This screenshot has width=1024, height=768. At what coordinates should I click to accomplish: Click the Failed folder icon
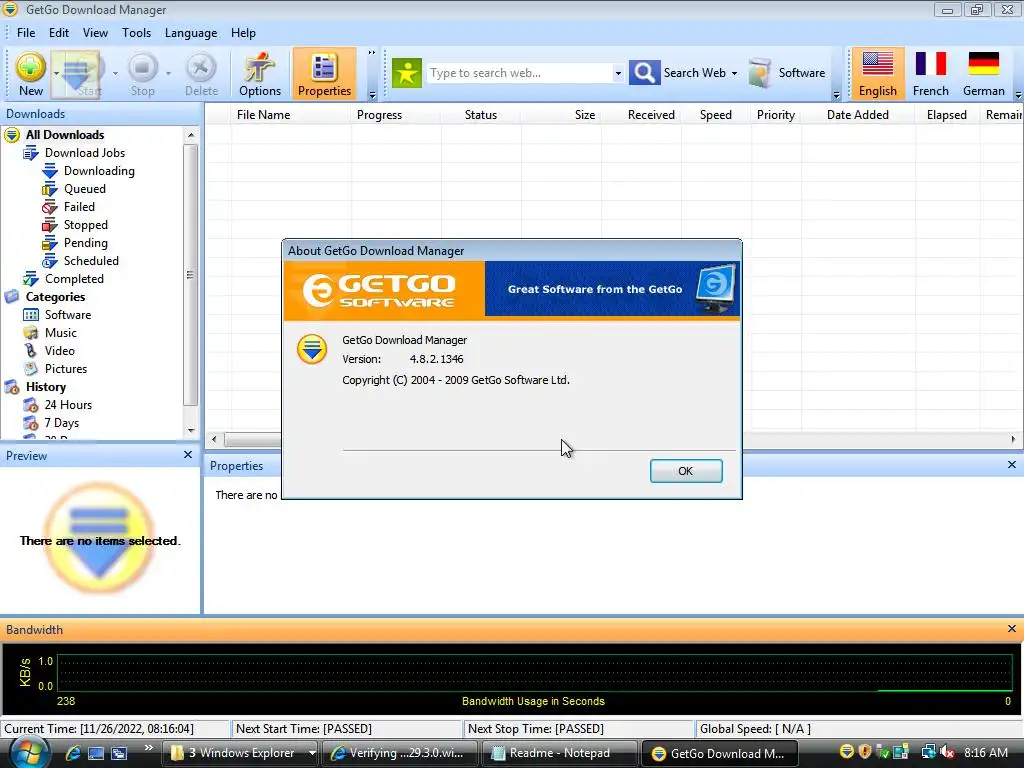click(x=50, y=207)
